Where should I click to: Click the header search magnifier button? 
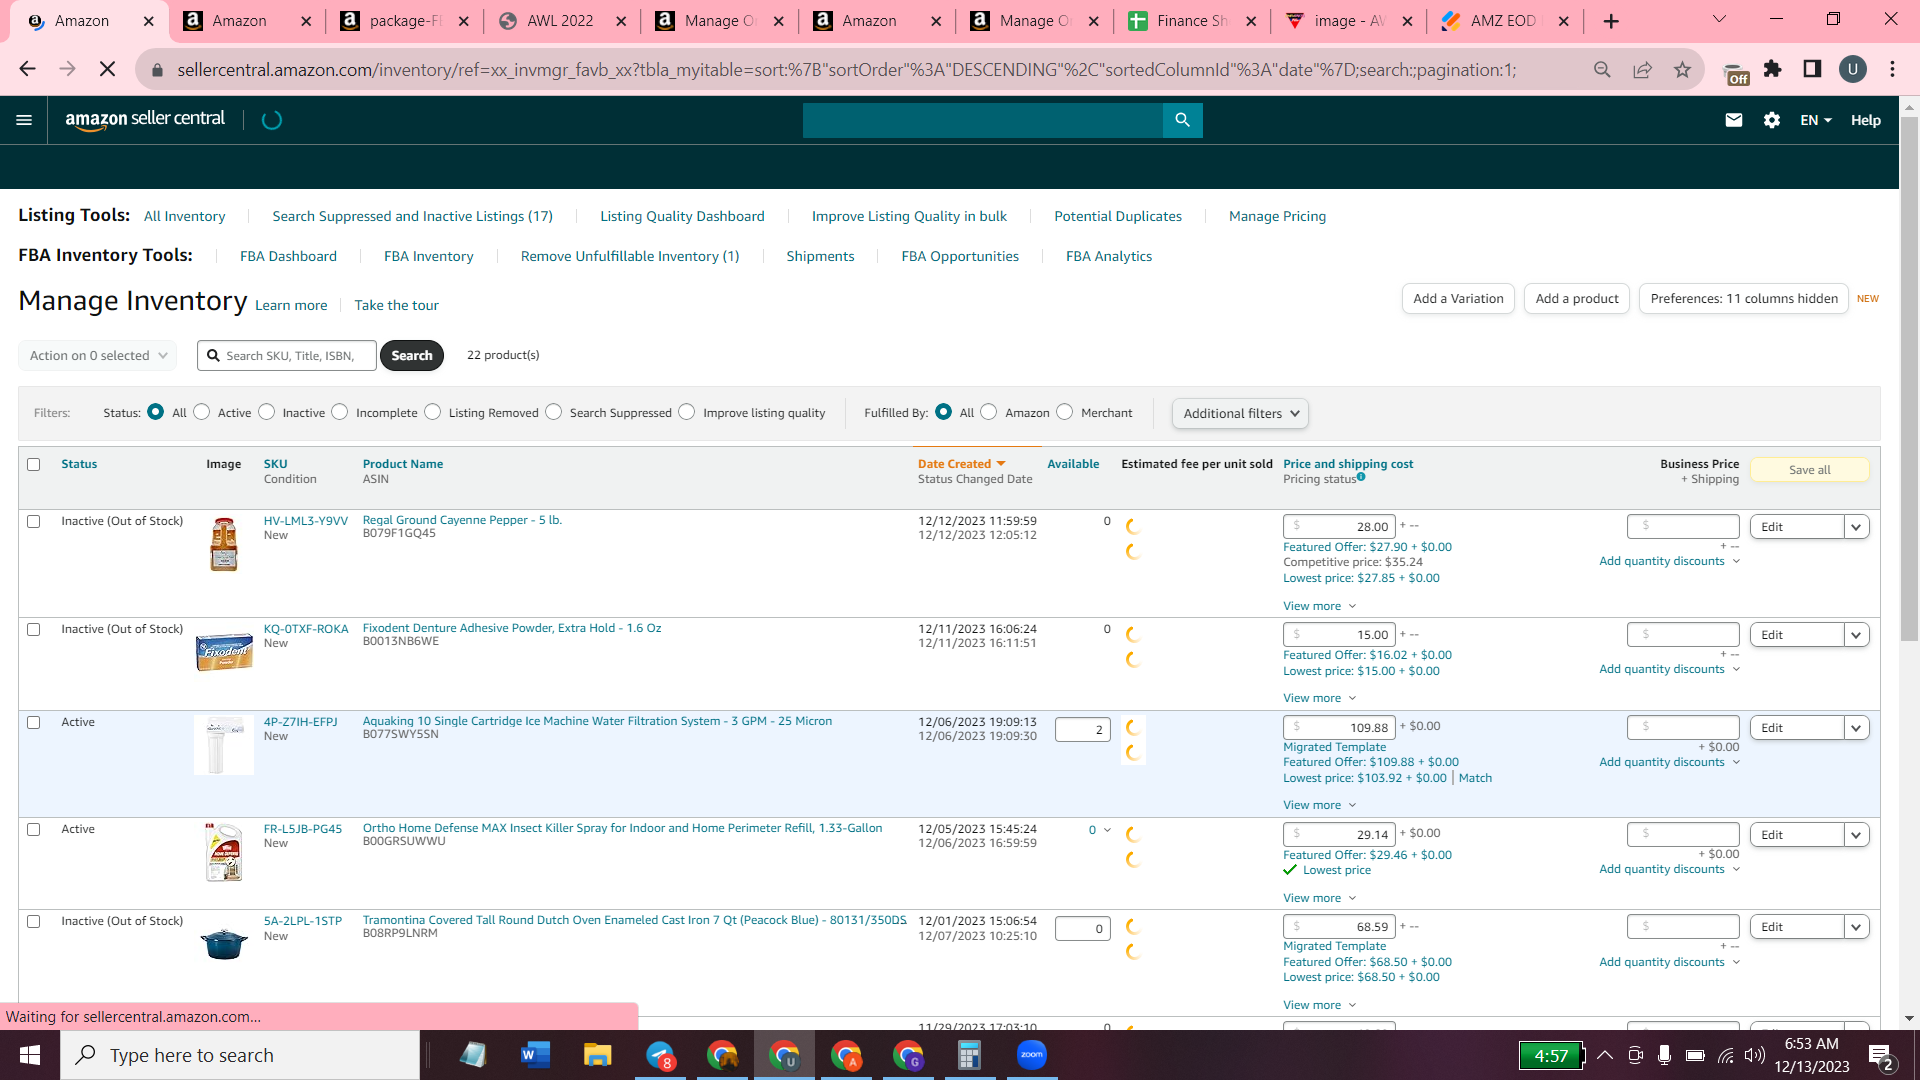1182,120
